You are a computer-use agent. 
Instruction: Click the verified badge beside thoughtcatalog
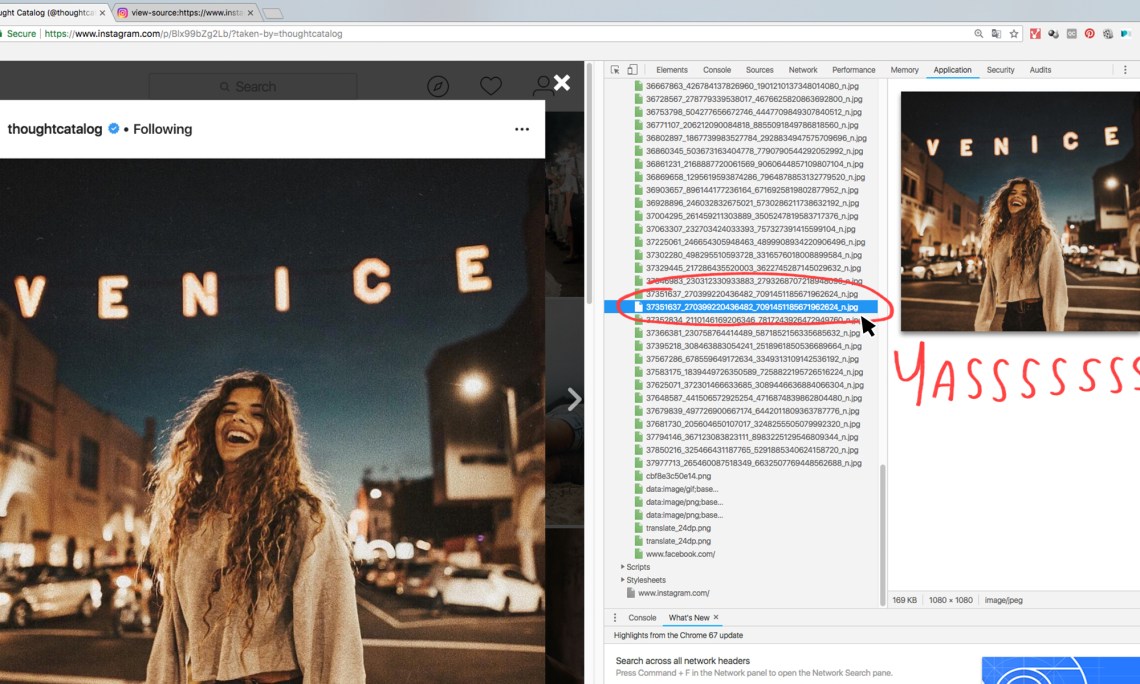pos(114,129)
